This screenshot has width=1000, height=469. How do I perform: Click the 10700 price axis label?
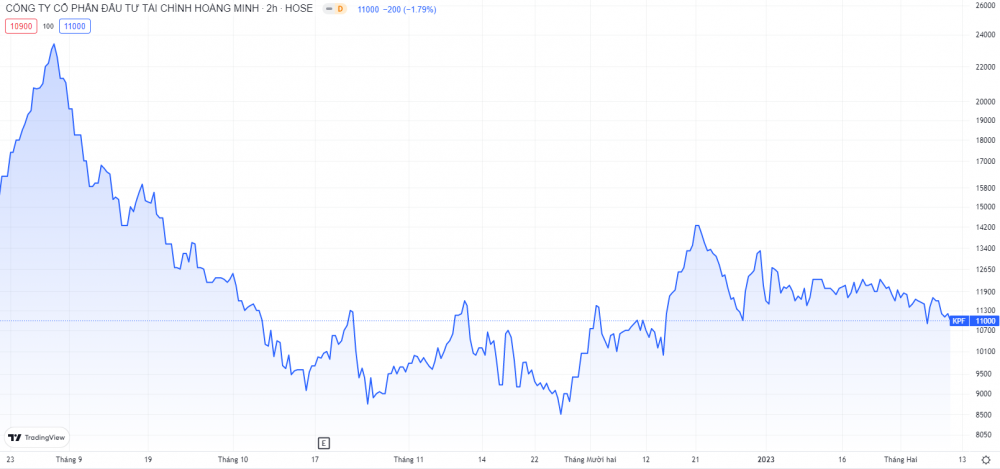(x=985, y=331)
